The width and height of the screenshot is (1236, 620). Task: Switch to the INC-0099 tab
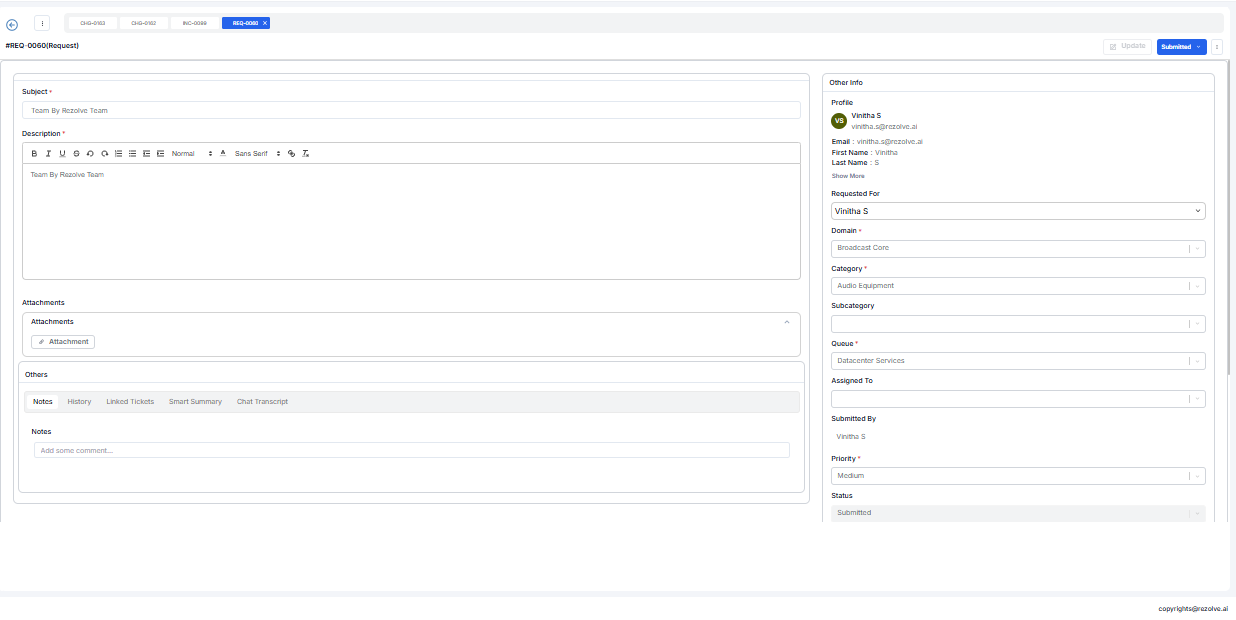(x=195, y=23)
